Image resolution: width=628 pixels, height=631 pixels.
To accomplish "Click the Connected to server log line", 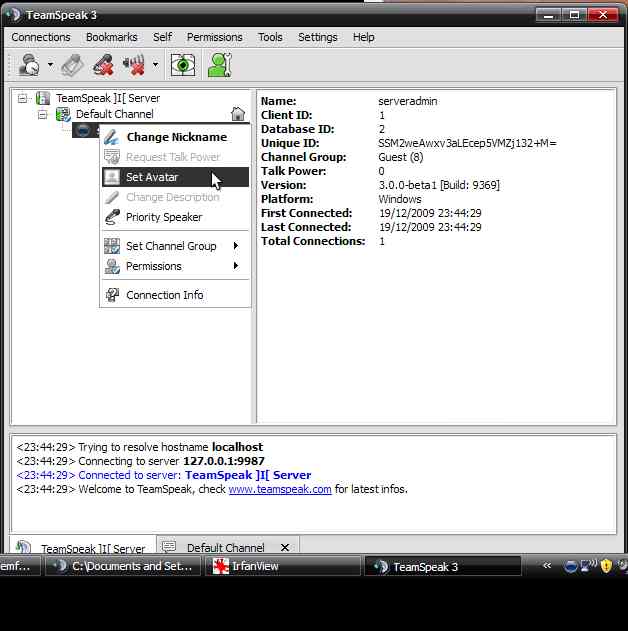I will click(x=164, y=475).
